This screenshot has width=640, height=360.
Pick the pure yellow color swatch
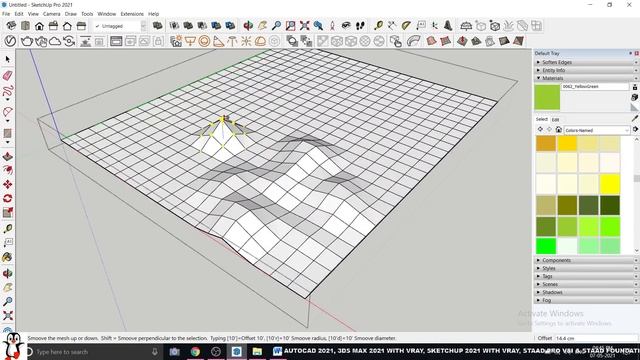click(x=610, y=184)
